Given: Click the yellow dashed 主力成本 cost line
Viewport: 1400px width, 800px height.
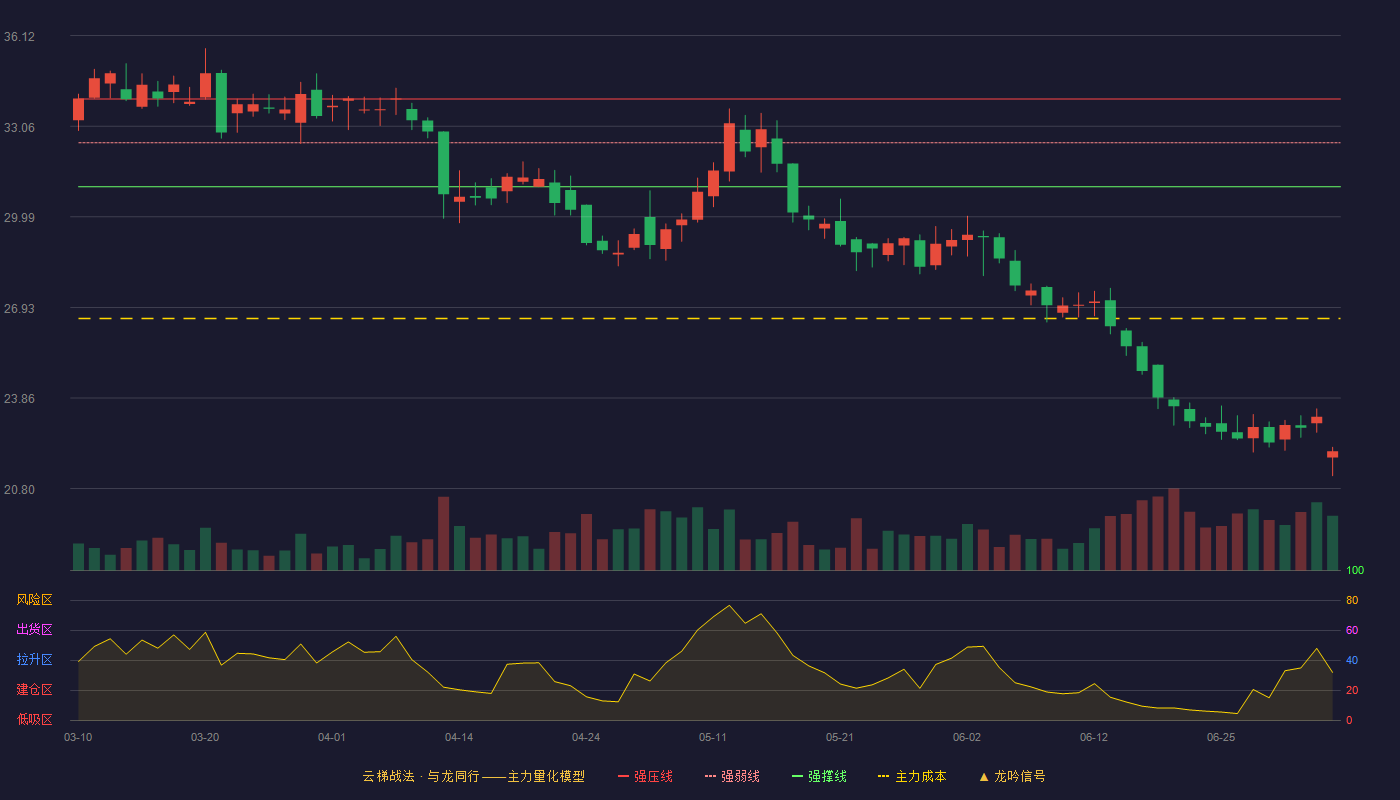Looking at the screenshot, I should [709, 318].
